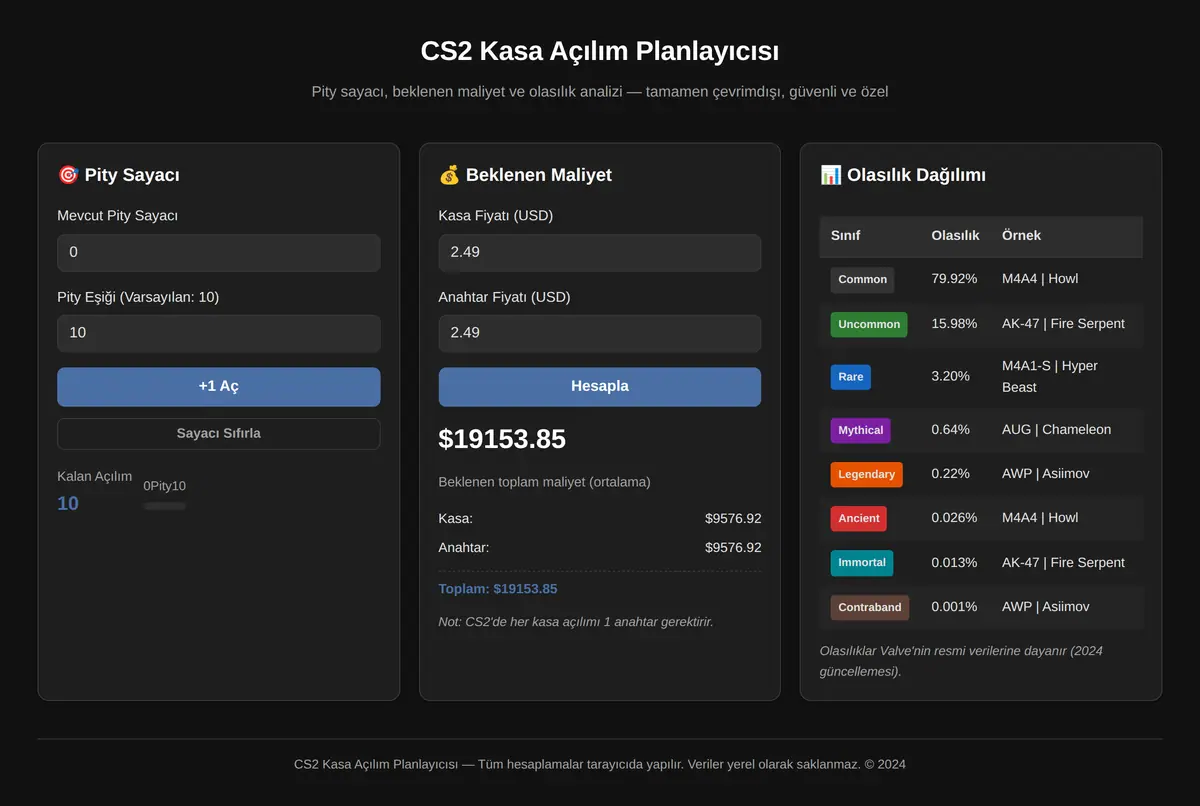Click the brown Contraband rarity badge
The image size is (1200, 806).
[x=869, y=607]
